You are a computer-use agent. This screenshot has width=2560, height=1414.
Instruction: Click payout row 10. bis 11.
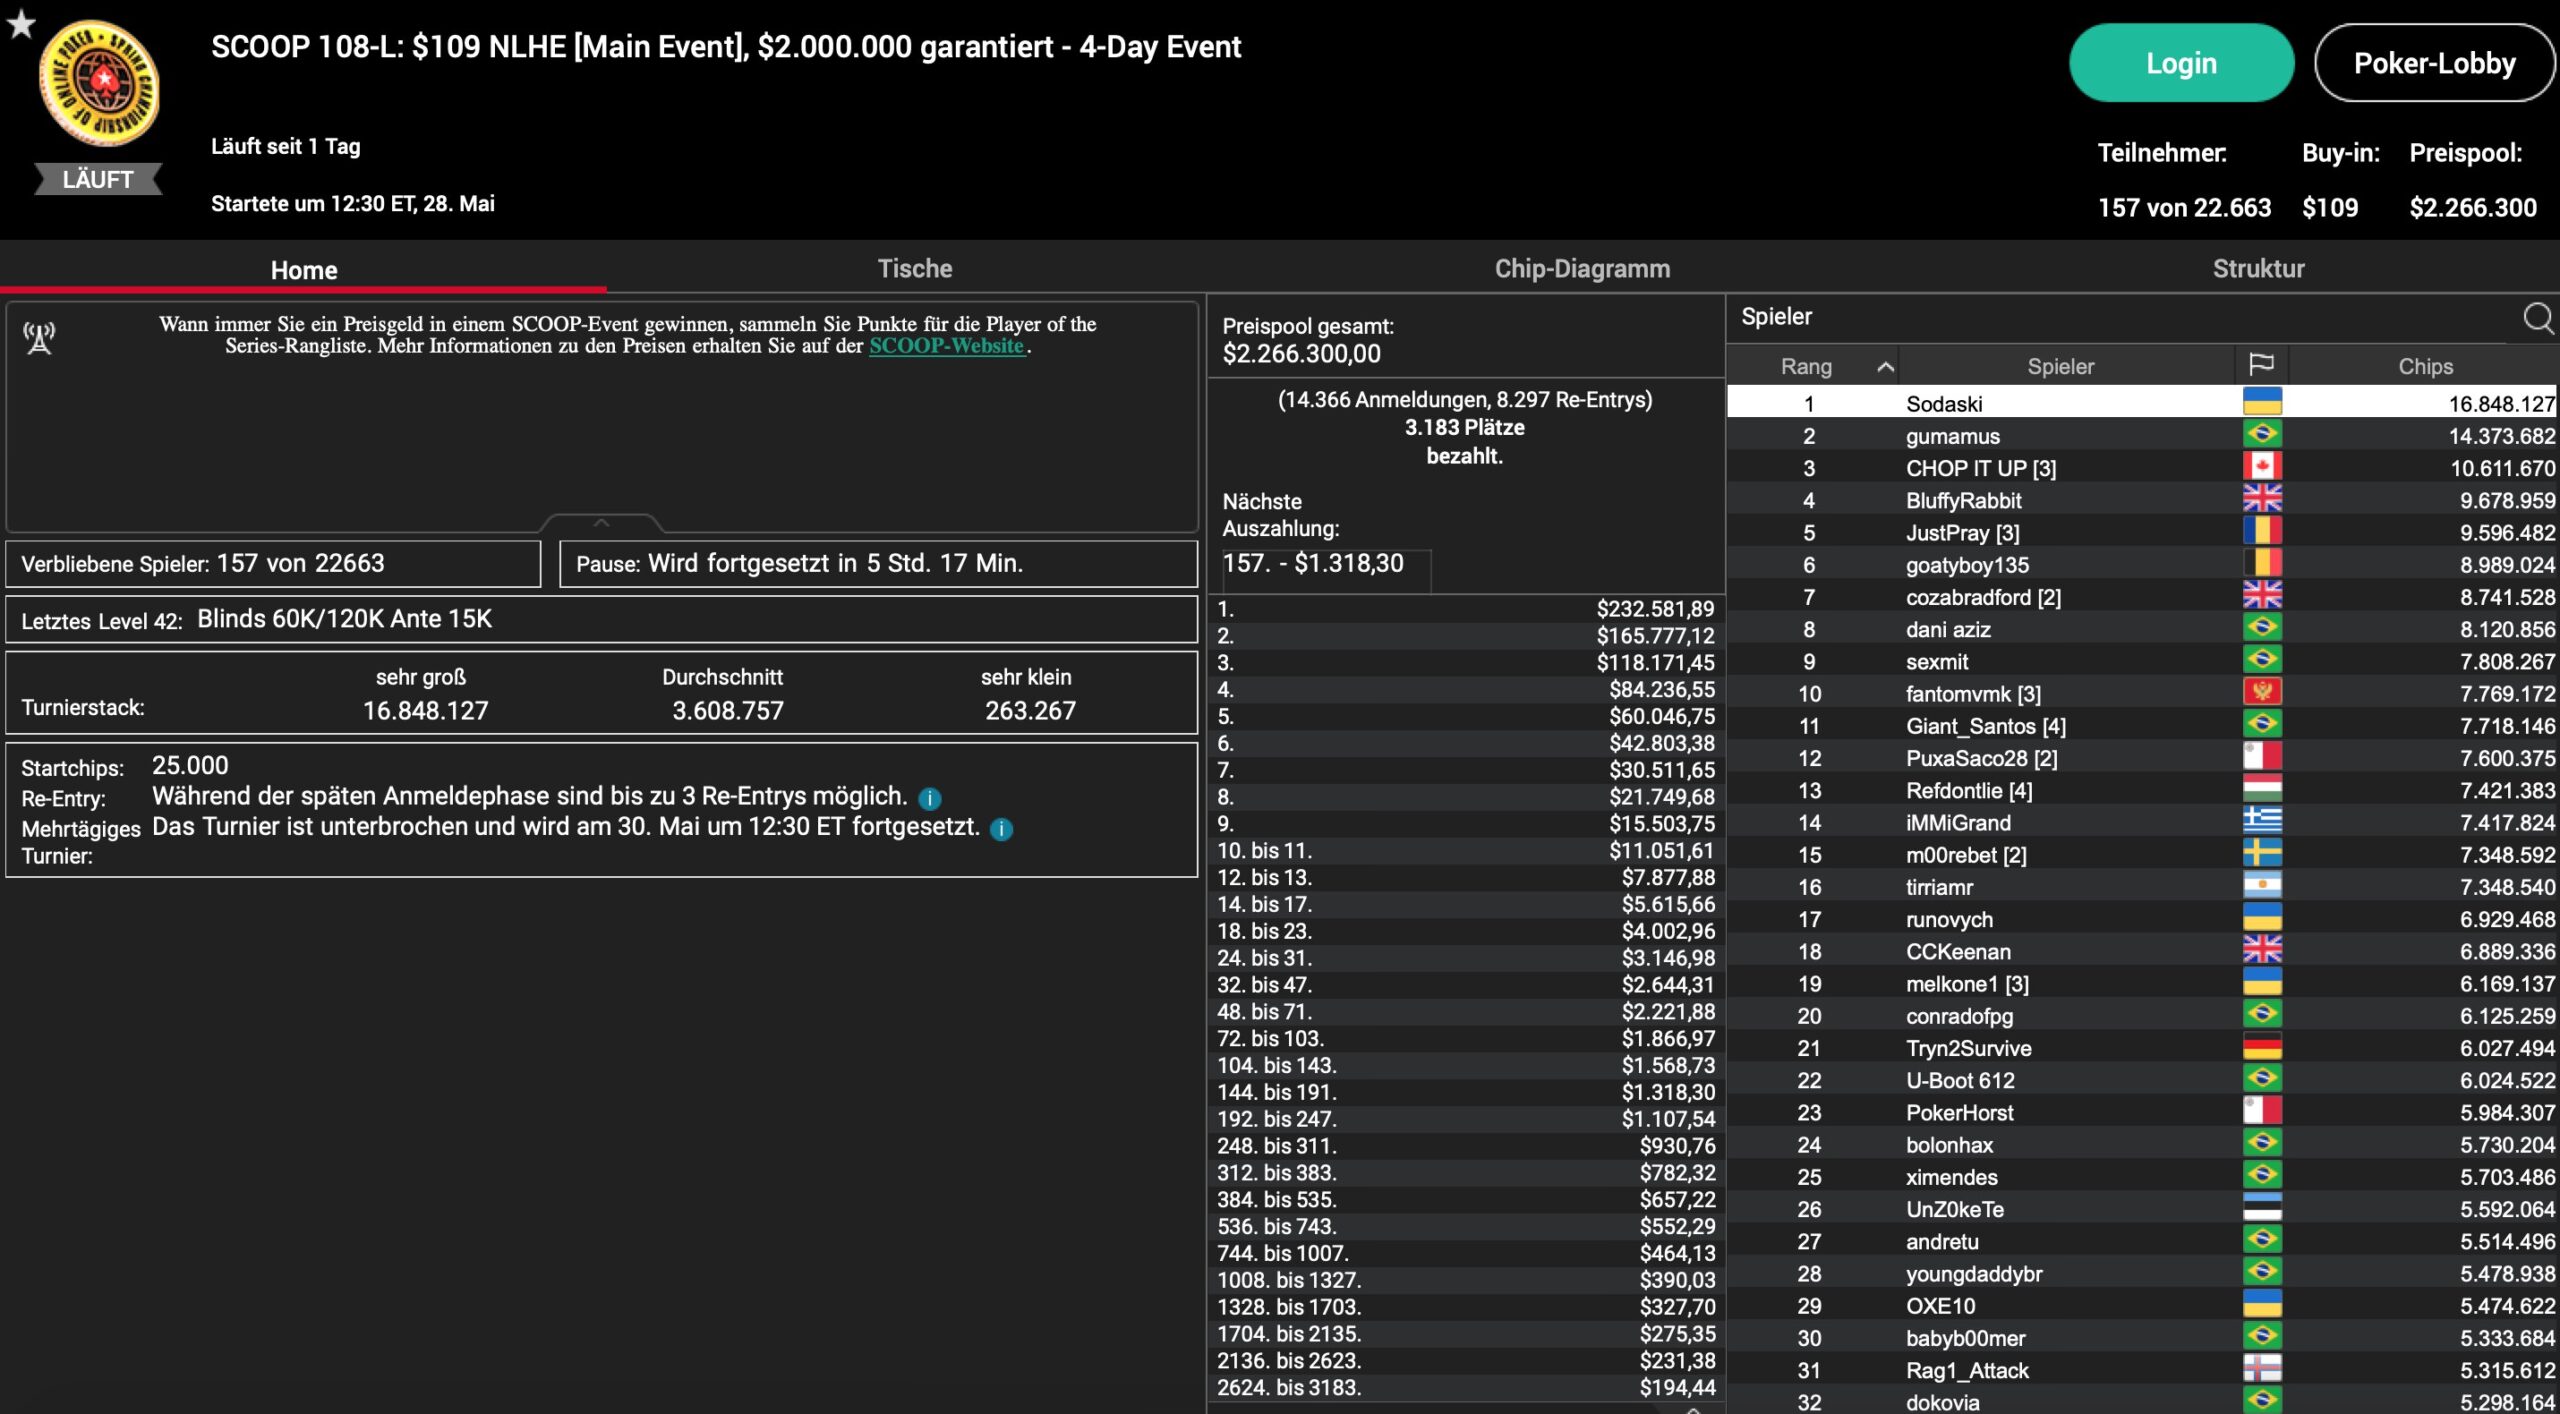1466,850
